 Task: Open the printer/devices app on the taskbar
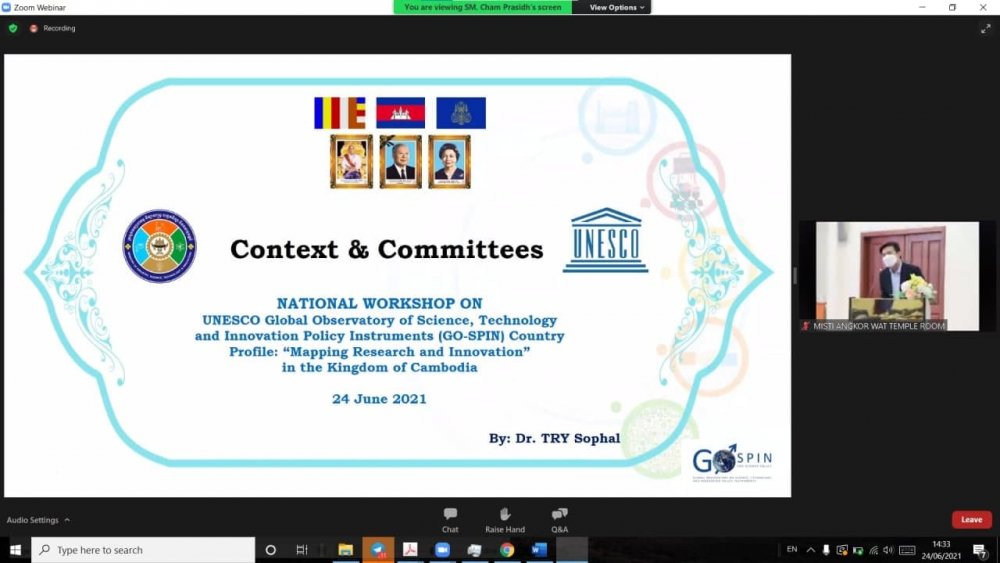point(474,550)
